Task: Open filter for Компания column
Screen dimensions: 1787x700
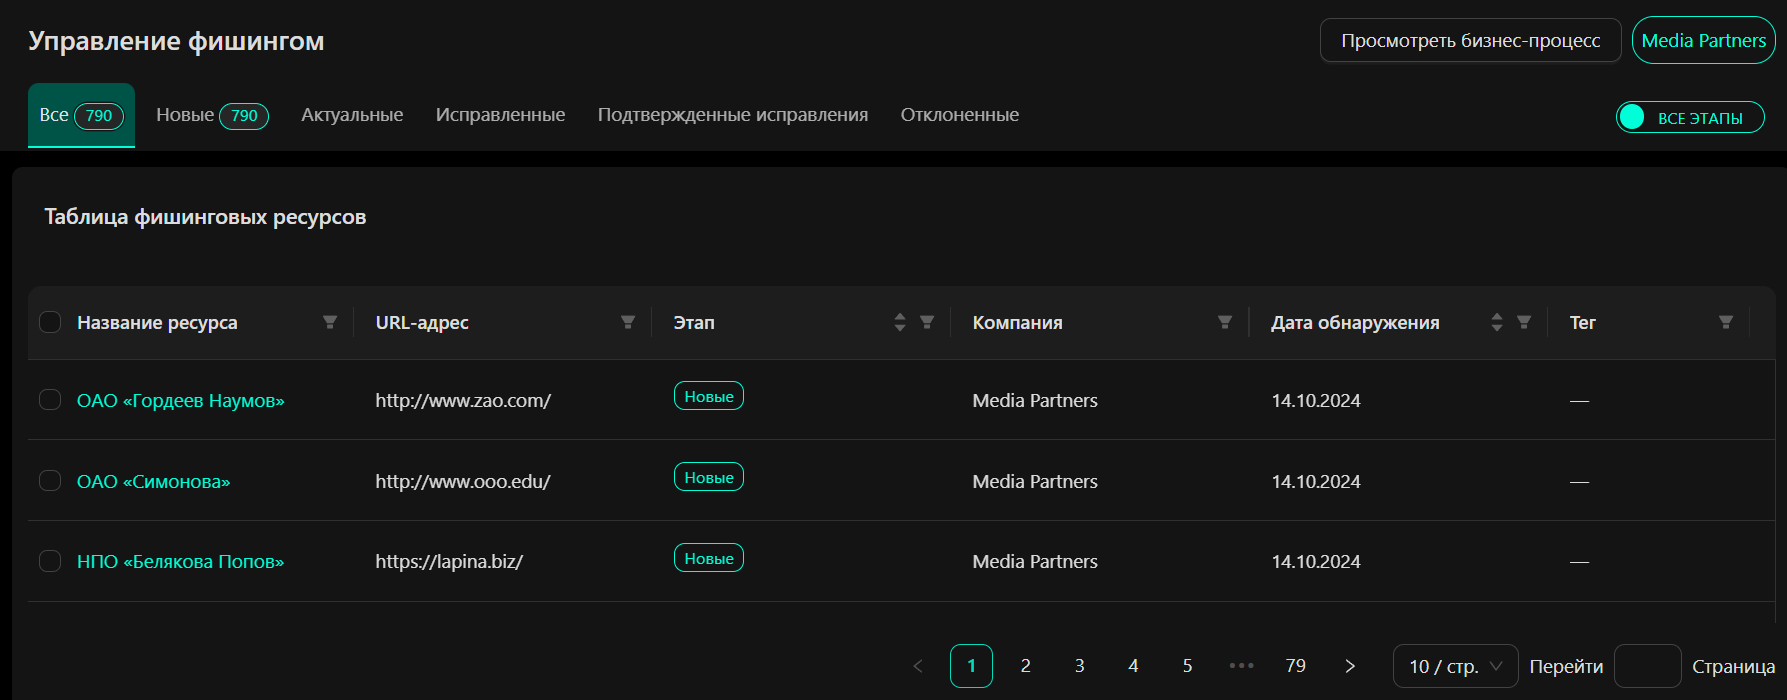Action: (x=1225, y=322)
